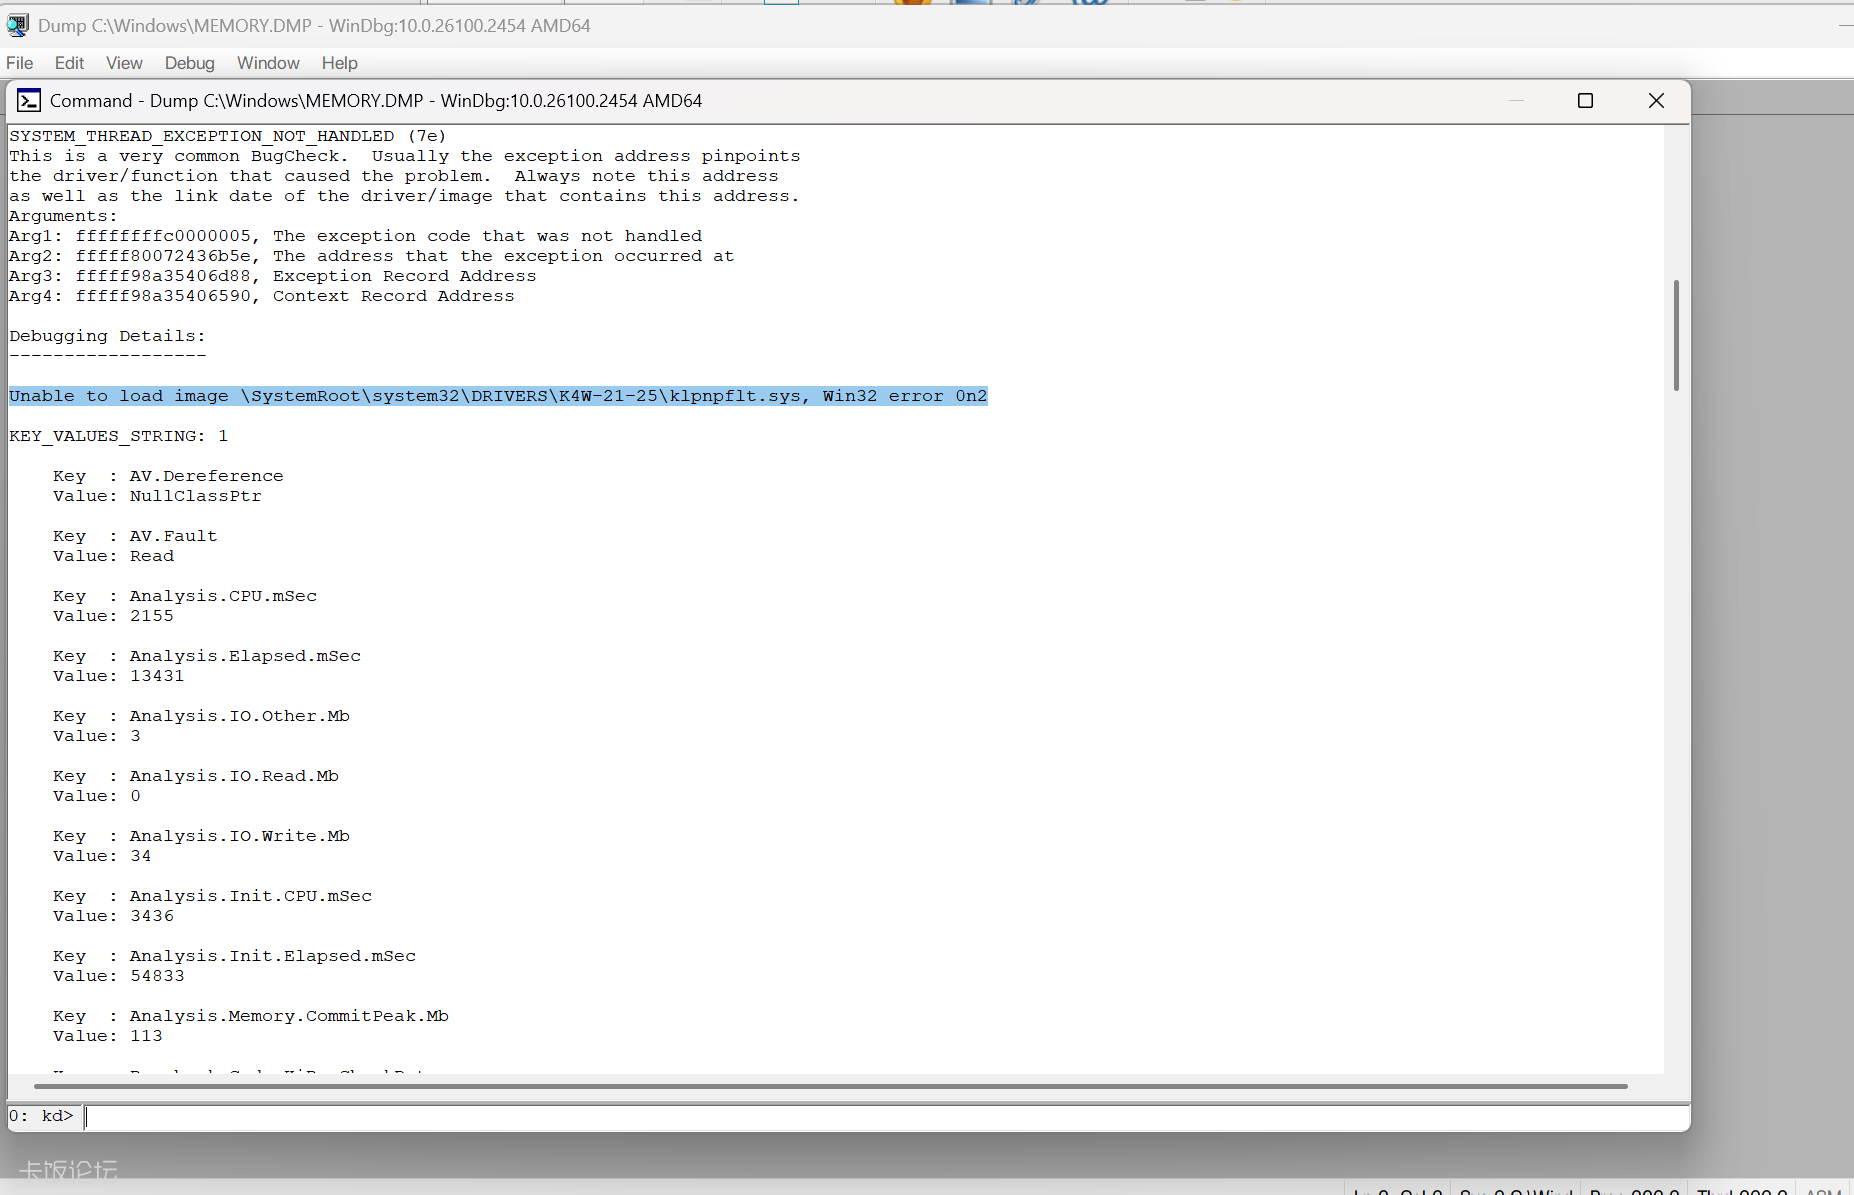Click the value 113 under CommitPeak.Mb

pos(146,1036)
